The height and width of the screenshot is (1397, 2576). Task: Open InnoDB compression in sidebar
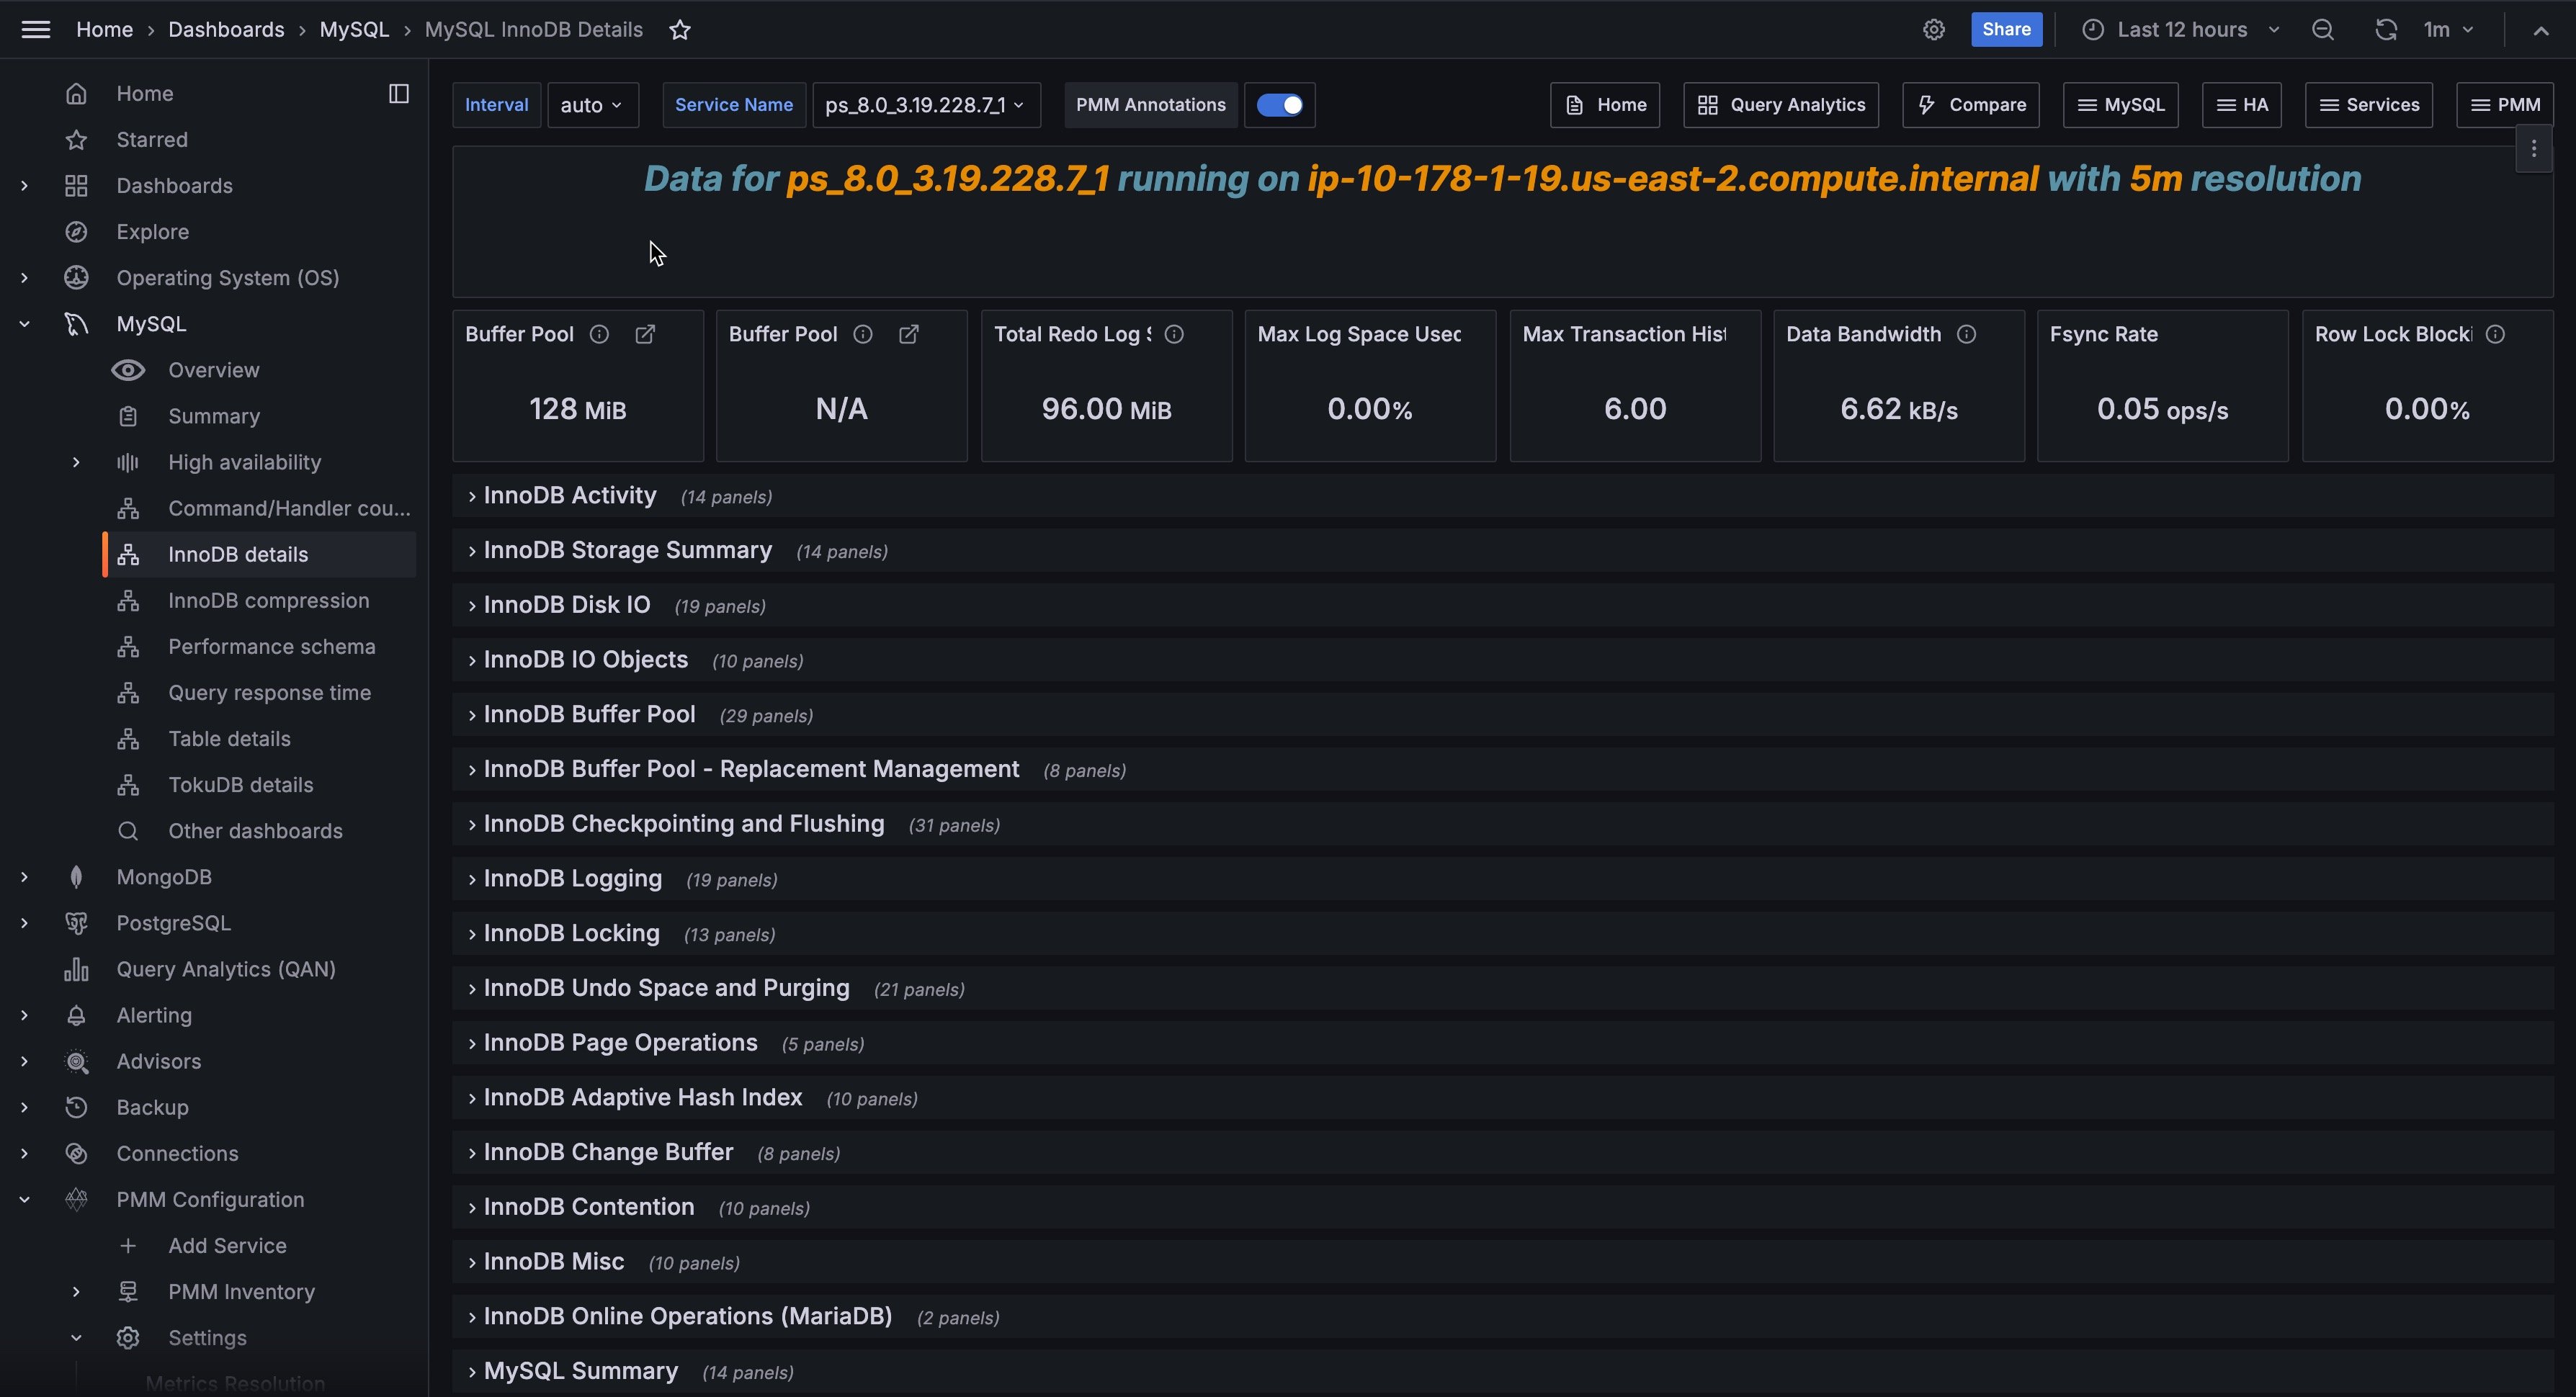268,601
